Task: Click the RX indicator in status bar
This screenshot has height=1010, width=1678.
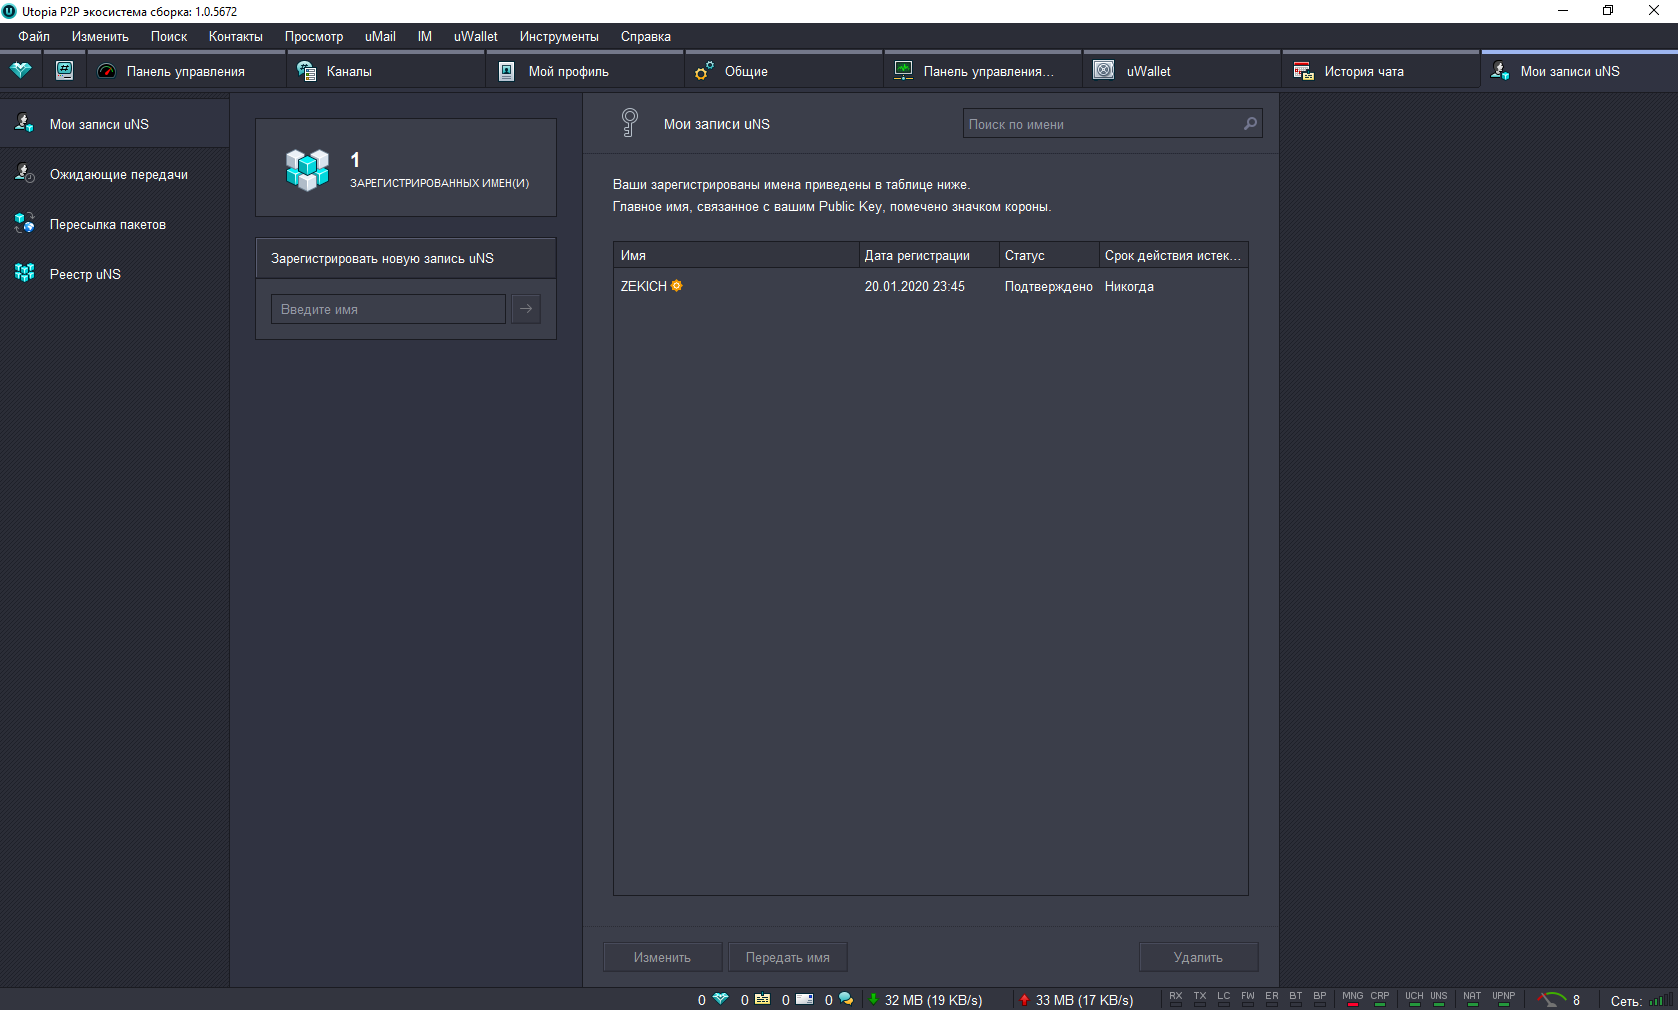Action: (x=1176, y=998)
